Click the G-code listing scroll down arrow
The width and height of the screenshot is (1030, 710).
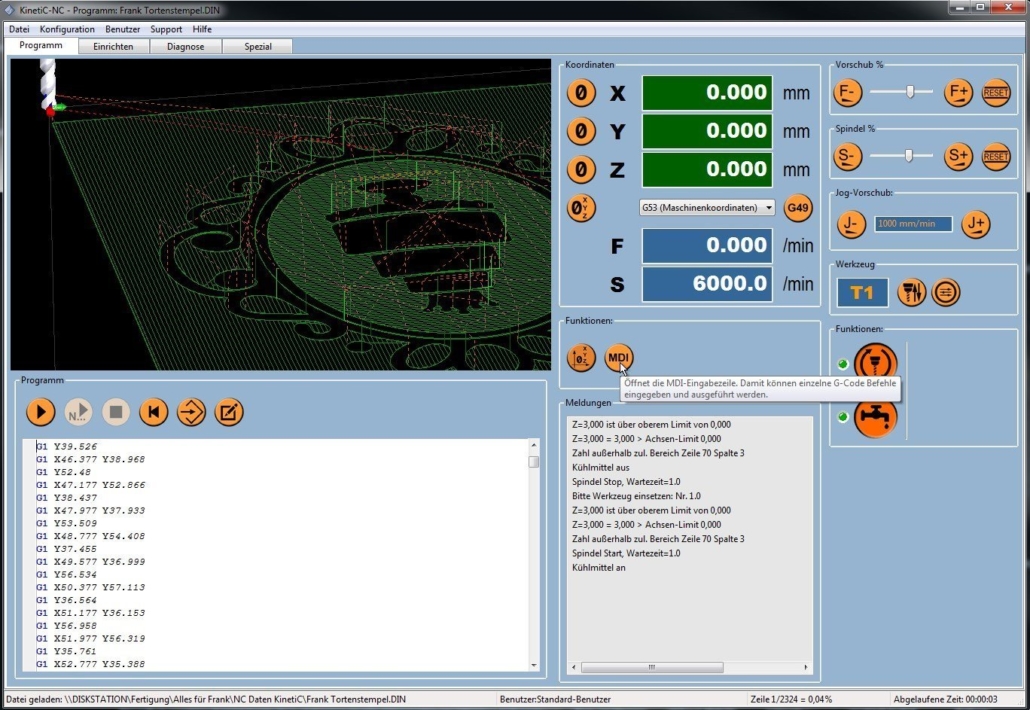533,665
